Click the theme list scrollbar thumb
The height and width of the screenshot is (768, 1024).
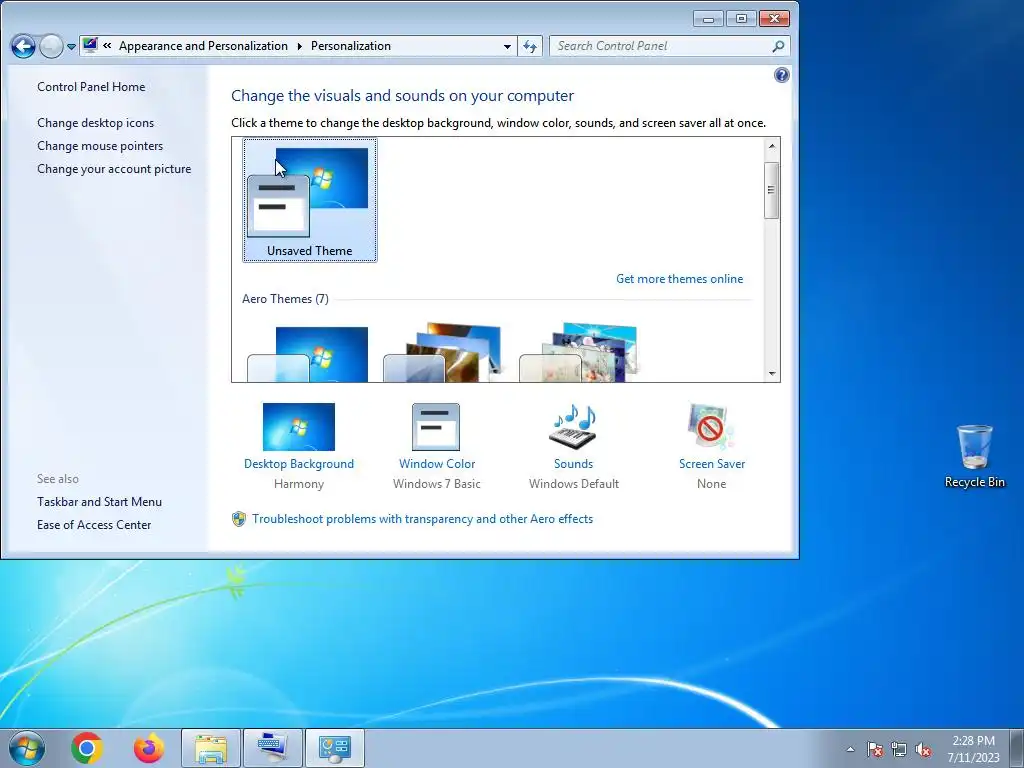click(x=772, y=190)
